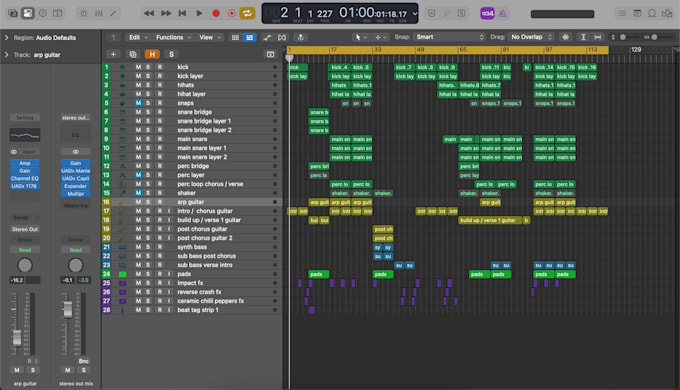Toggle the yellow Cycle loop button
Screen dimensions: 680x390
click(247, 13)
